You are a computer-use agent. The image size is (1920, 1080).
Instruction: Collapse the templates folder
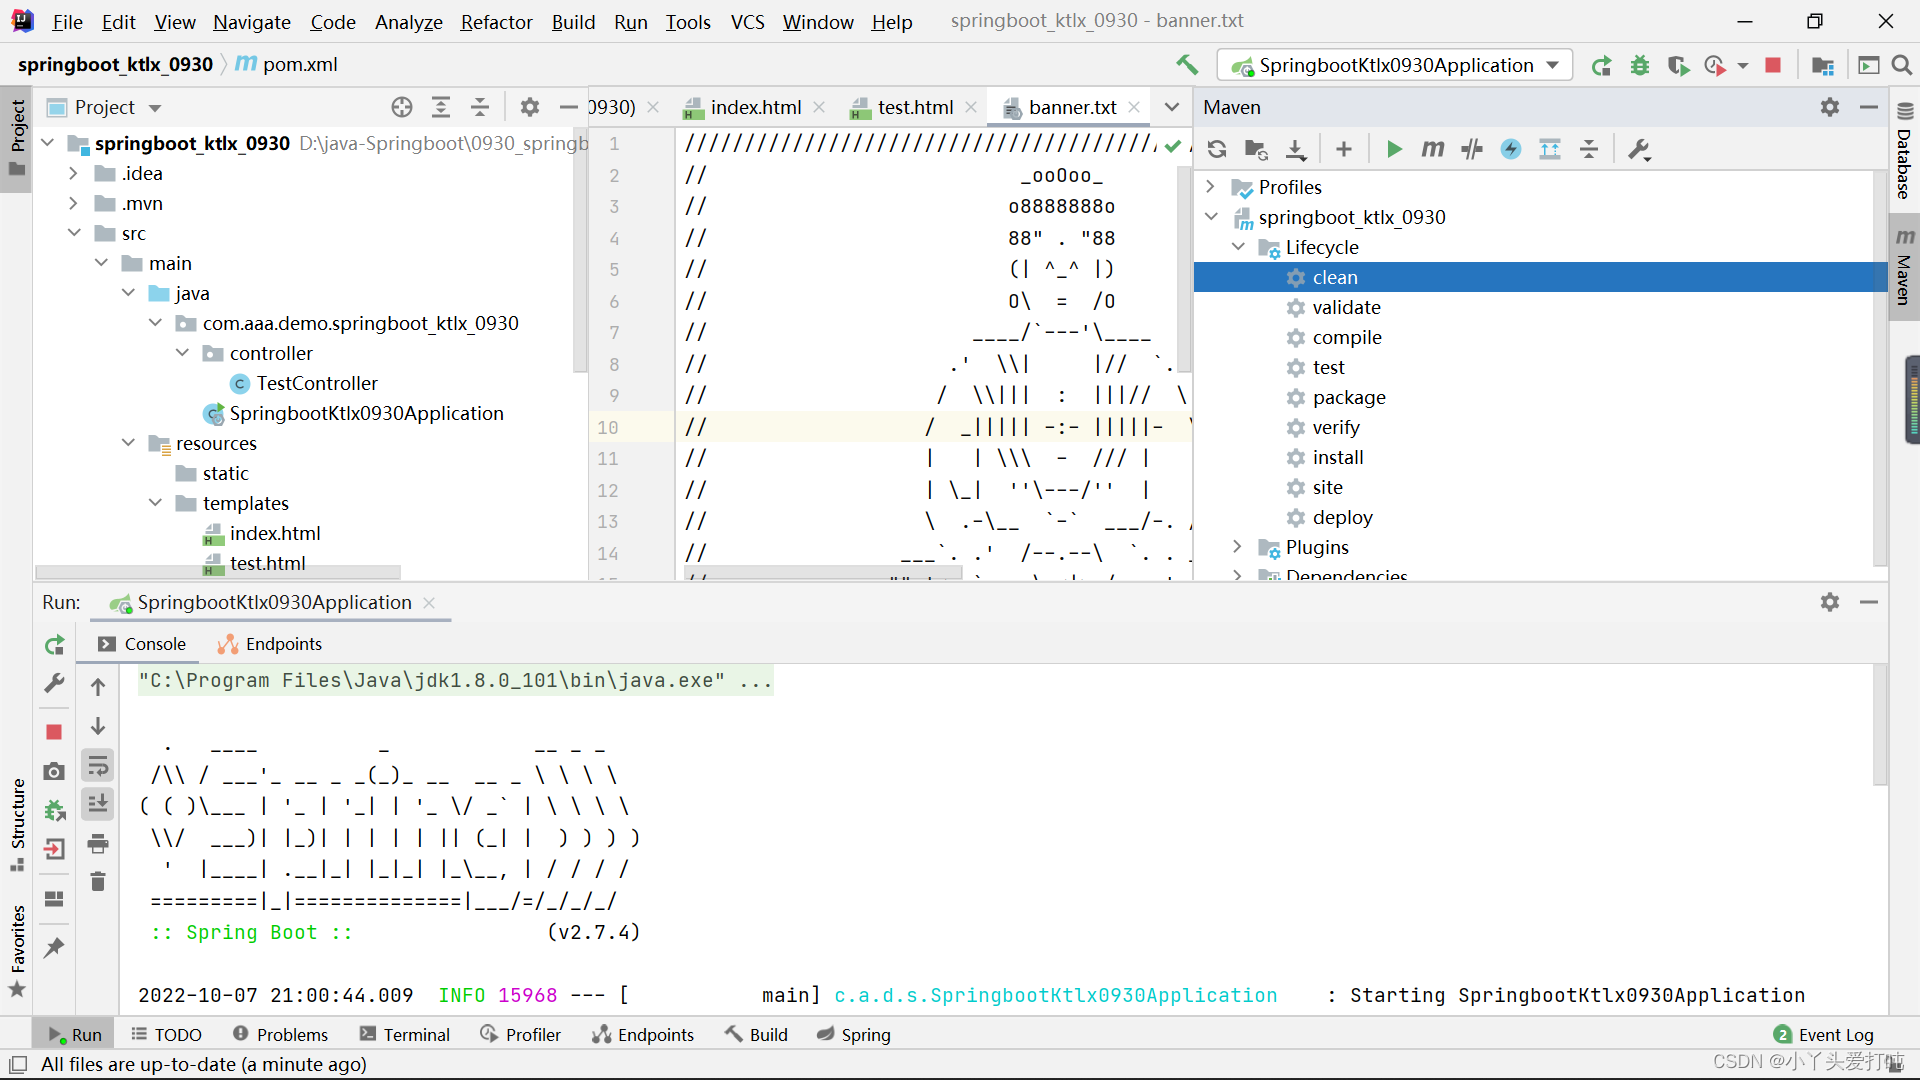tap(154, 504)
